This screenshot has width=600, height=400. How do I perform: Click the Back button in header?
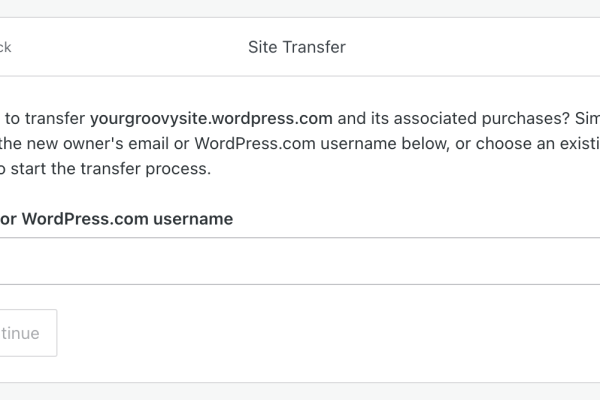click(x=6, y=47)
